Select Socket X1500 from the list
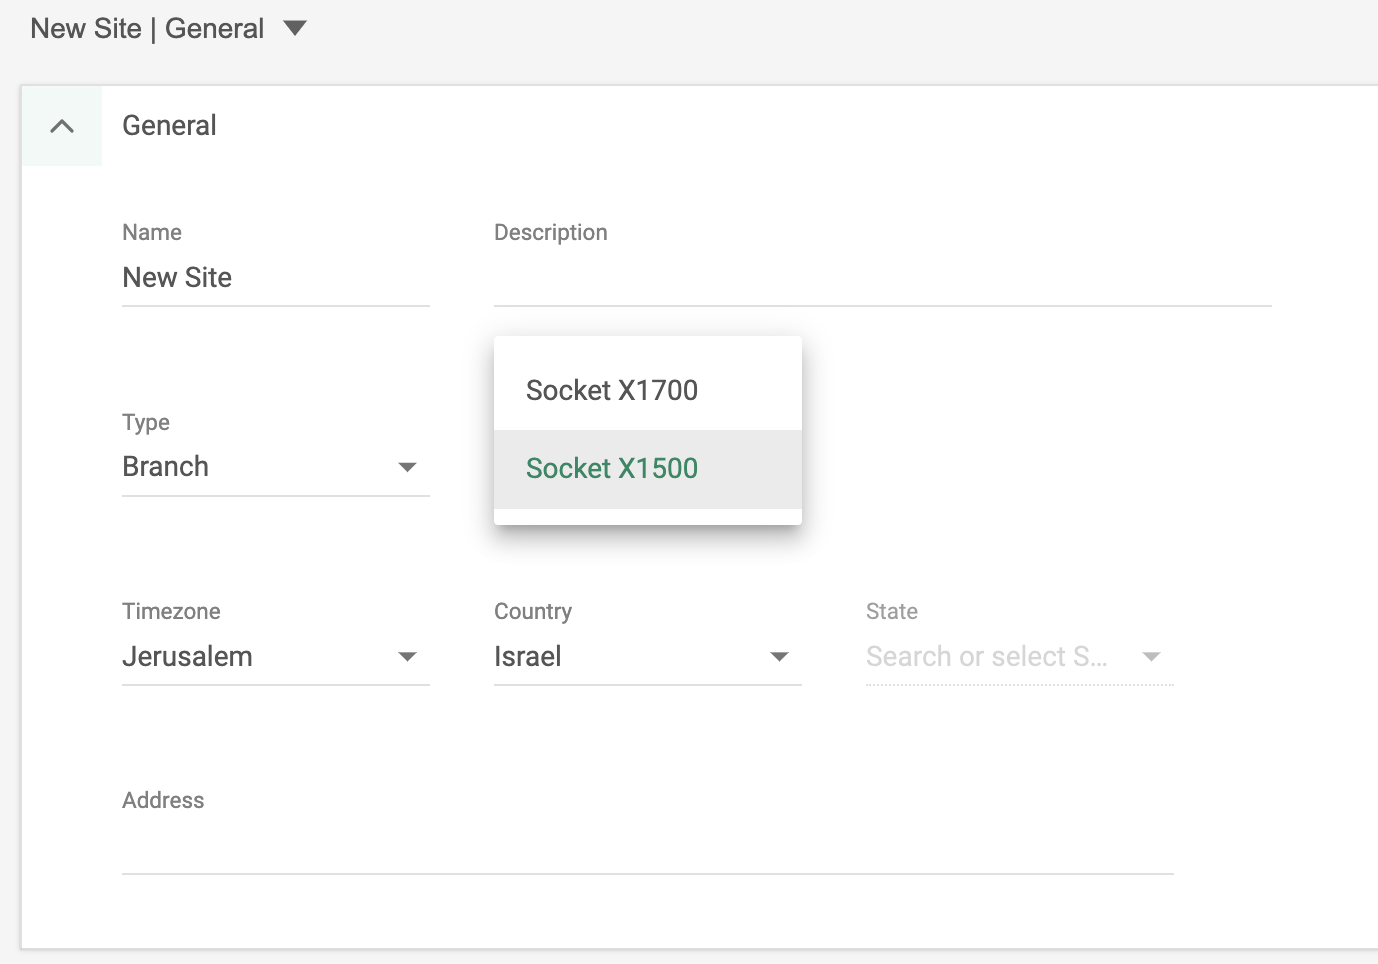The height and width of the screenshot is (964, 1378). pos(611,468)
